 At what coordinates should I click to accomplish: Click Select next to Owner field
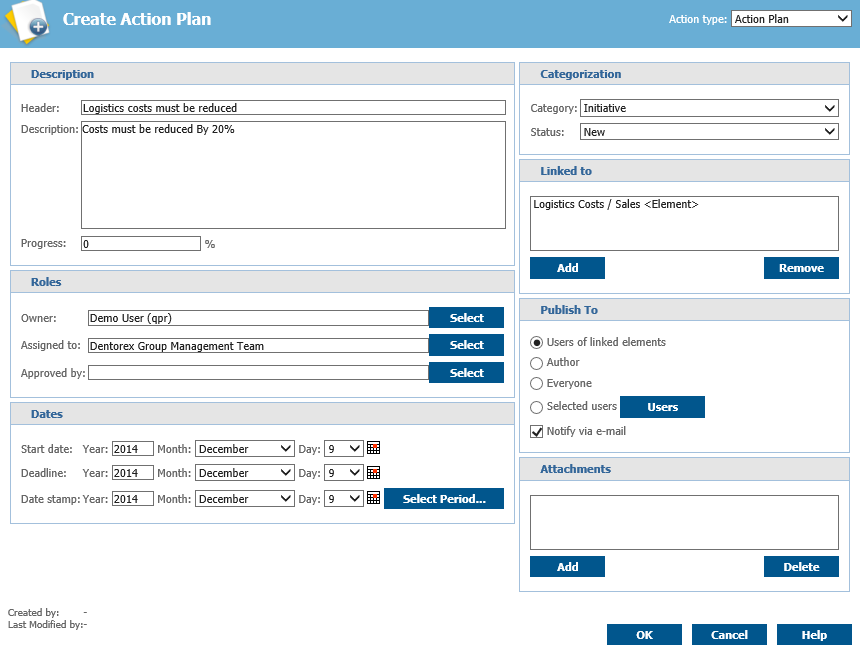pyautogui.click(x=466, y=317)
